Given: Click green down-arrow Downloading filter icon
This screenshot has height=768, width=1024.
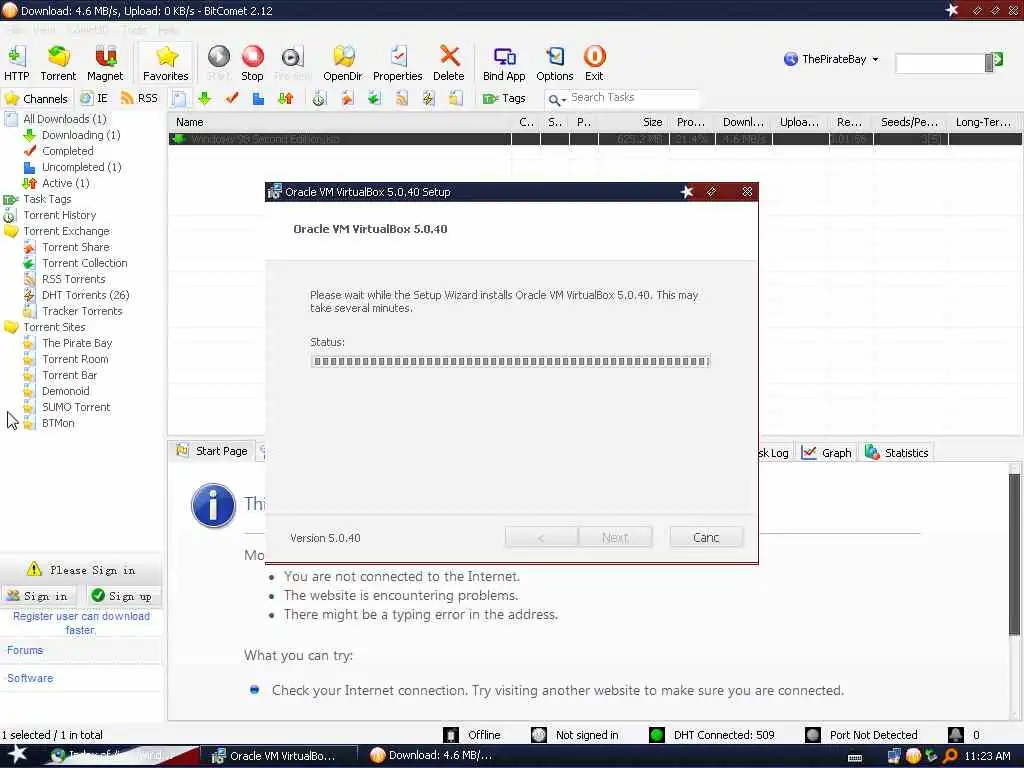Looking at the screenshot, I should 204,99.
